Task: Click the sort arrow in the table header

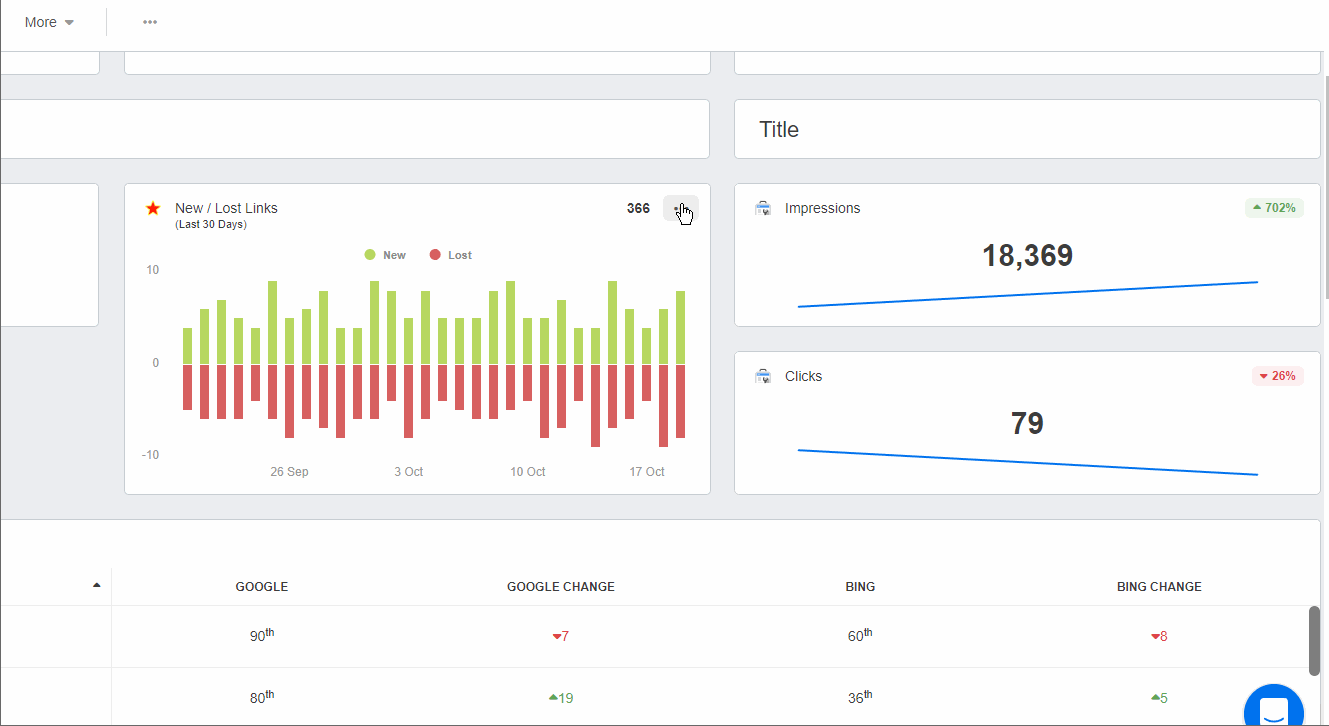Action: coord(97,585)
